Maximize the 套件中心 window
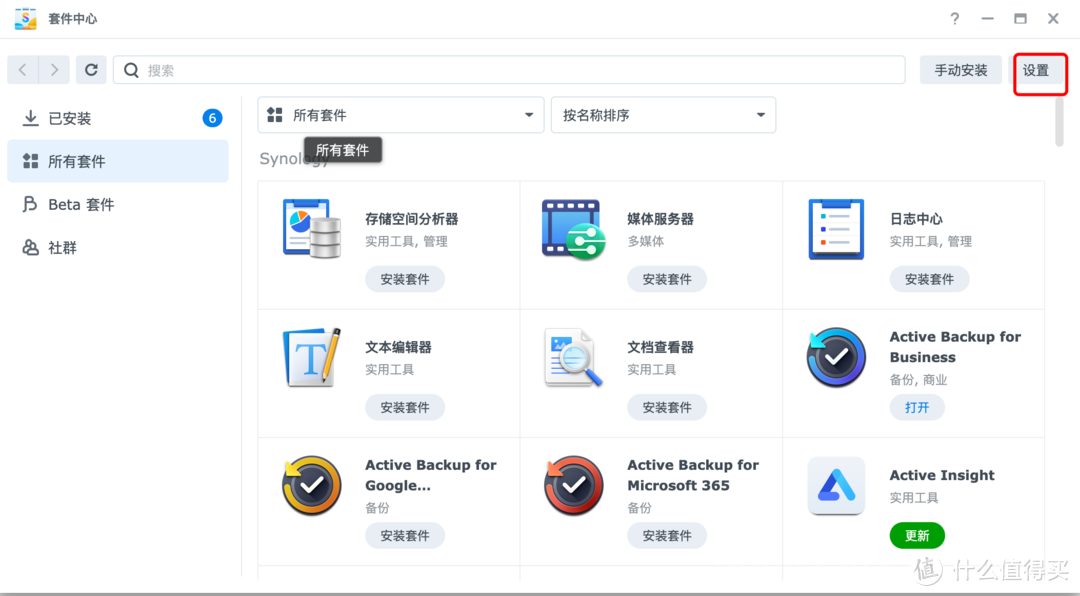Image resolution: width=1080 pixels, height=596 pixels. coord(1020,19)
